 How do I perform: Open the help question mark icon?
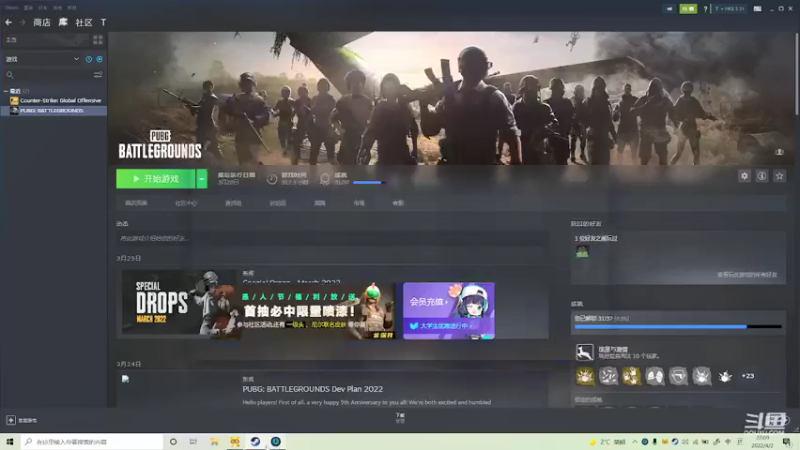click(705, 9)
